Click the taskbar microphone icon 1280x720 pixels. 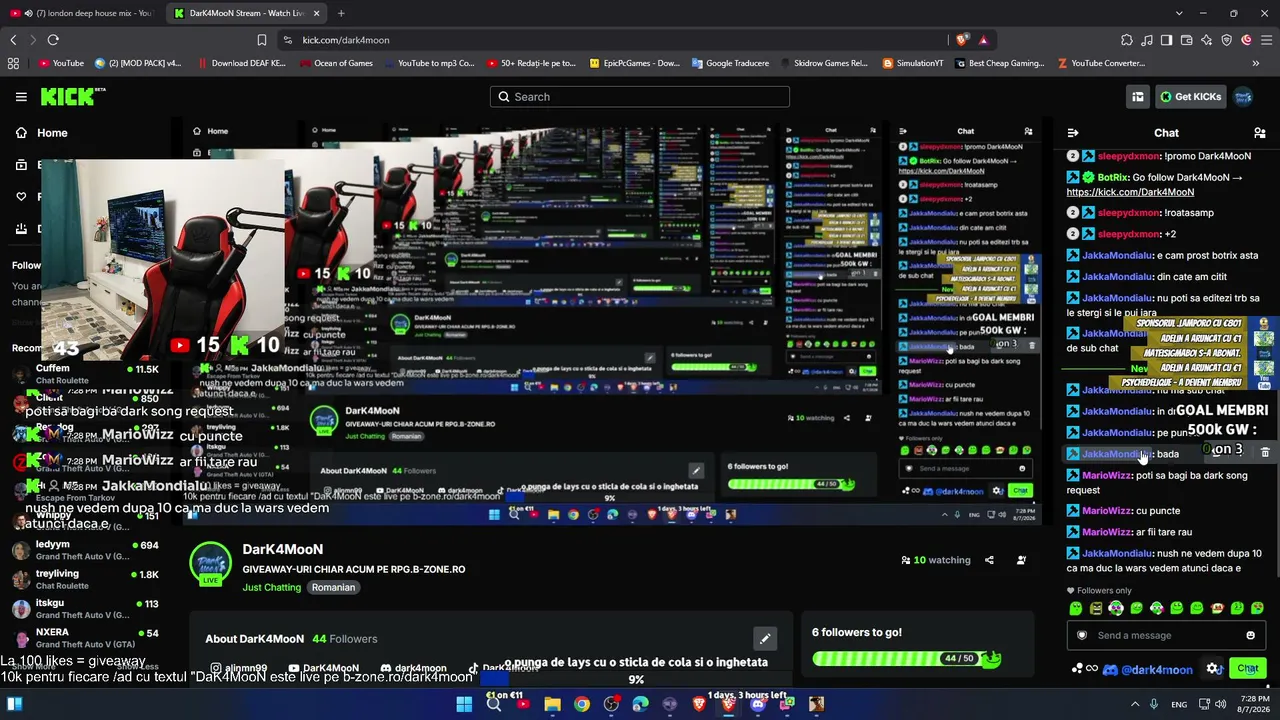click(x=1154, y=704)
